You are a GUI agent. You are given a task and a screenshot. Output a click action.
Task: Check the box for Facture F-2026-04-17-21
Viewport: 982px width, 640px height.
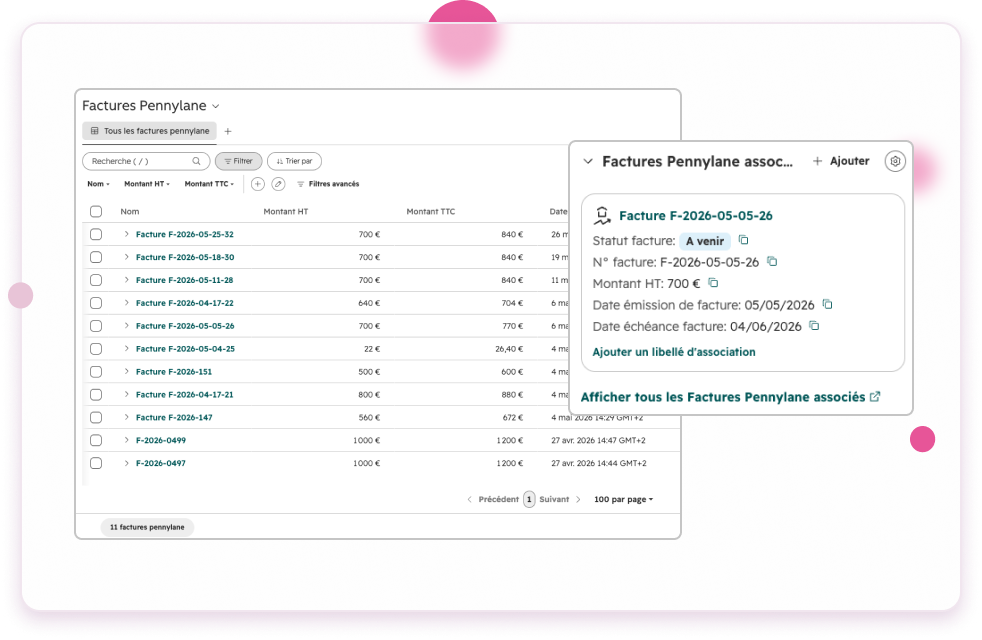coord(96,395)
